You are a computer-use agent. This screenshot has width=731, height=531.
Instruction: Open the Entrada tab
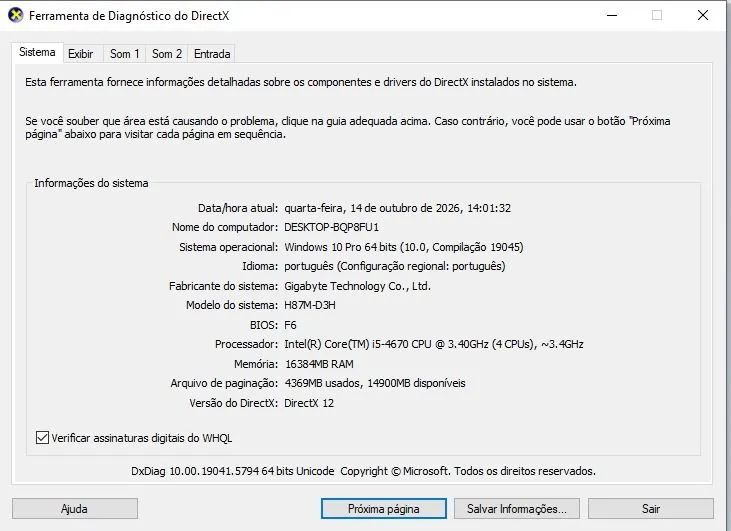pos(212,54)
